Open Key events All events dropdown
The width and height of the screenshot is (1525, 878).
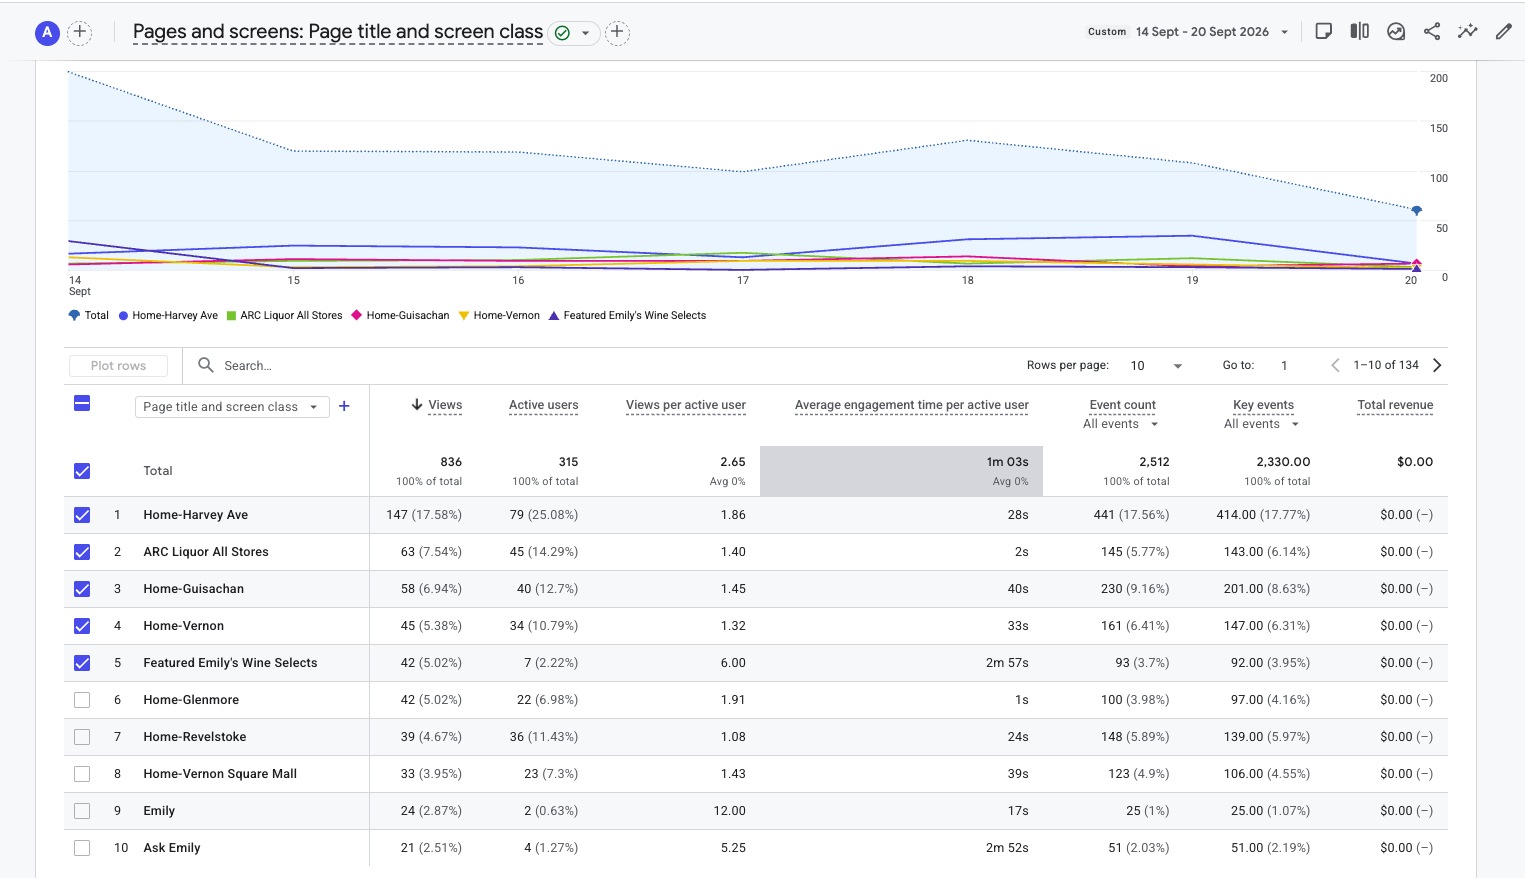click(1262, 424)
